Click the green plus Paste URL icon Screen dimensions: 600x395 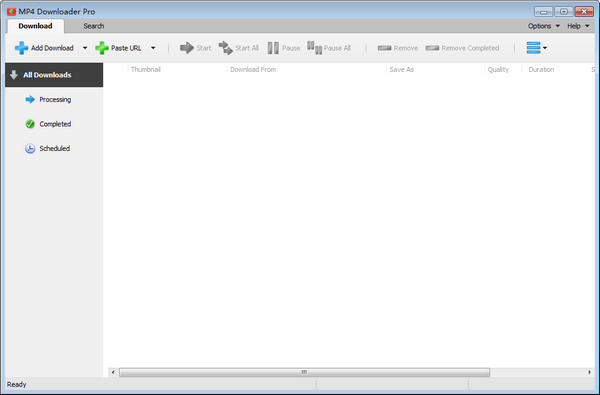tap(102, 48)
